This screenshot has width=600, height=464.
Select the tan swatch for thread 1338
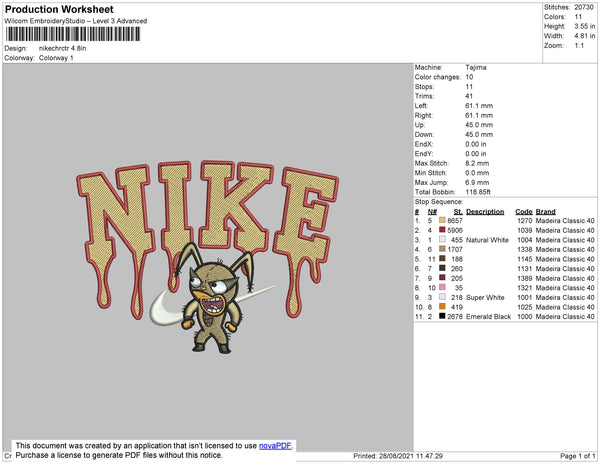[x=442, y=249]
